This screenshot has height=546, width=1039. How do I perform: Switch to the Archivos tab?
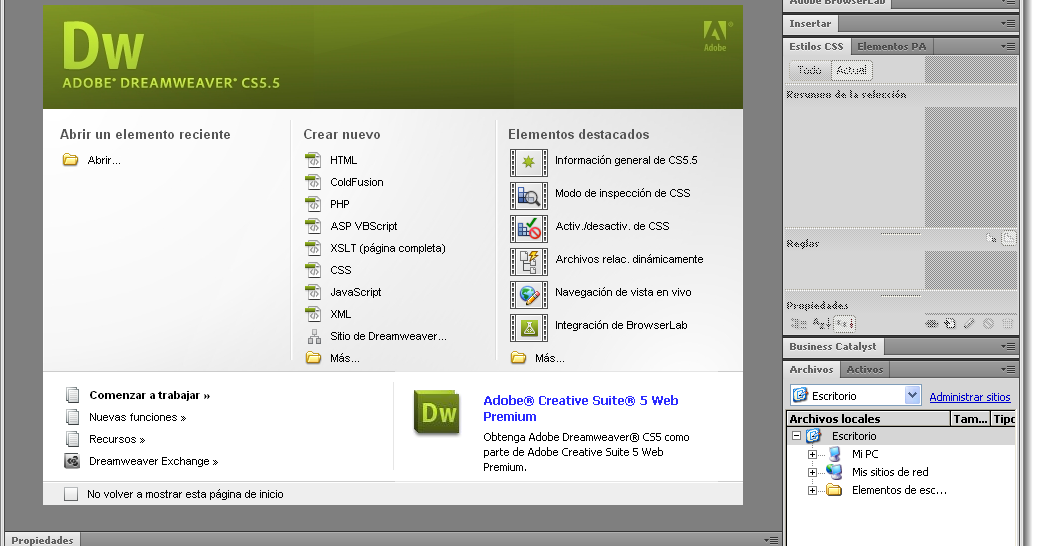pyautogui.click(x=811, y=369)
